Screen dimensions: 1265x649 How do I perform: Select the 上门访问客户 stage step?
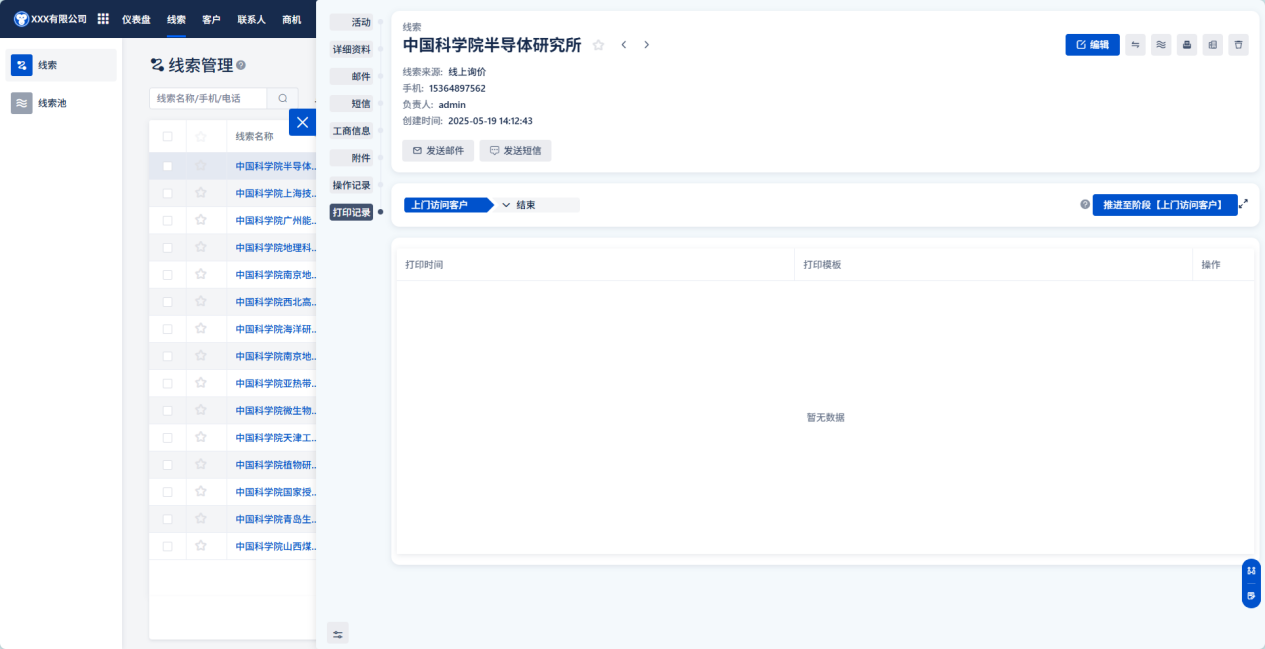(446, 205)
